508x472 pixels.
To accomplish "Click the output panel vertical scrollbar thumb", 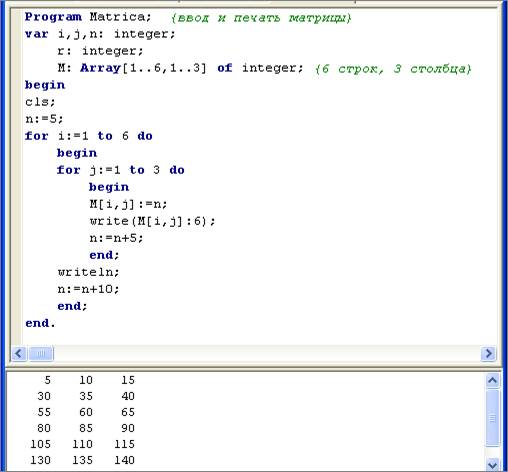I will coord(493,418).
